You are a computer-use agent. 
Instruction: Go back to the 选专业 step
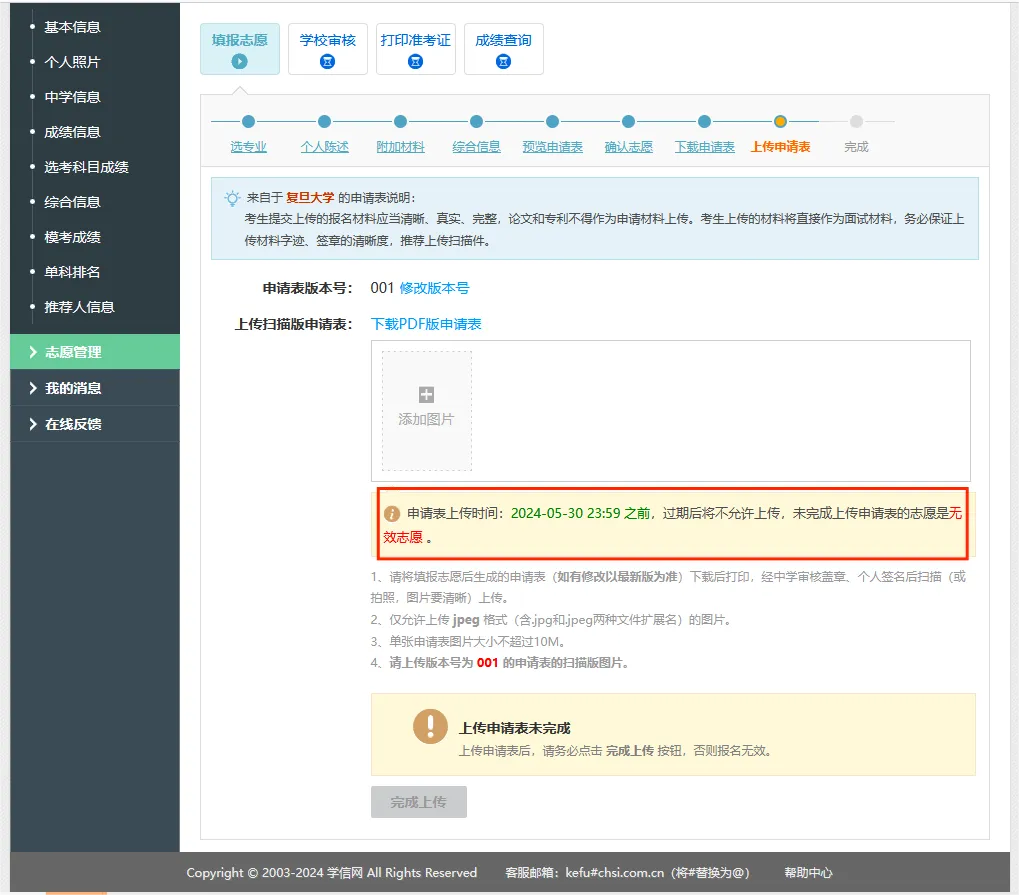pos(248,147)
